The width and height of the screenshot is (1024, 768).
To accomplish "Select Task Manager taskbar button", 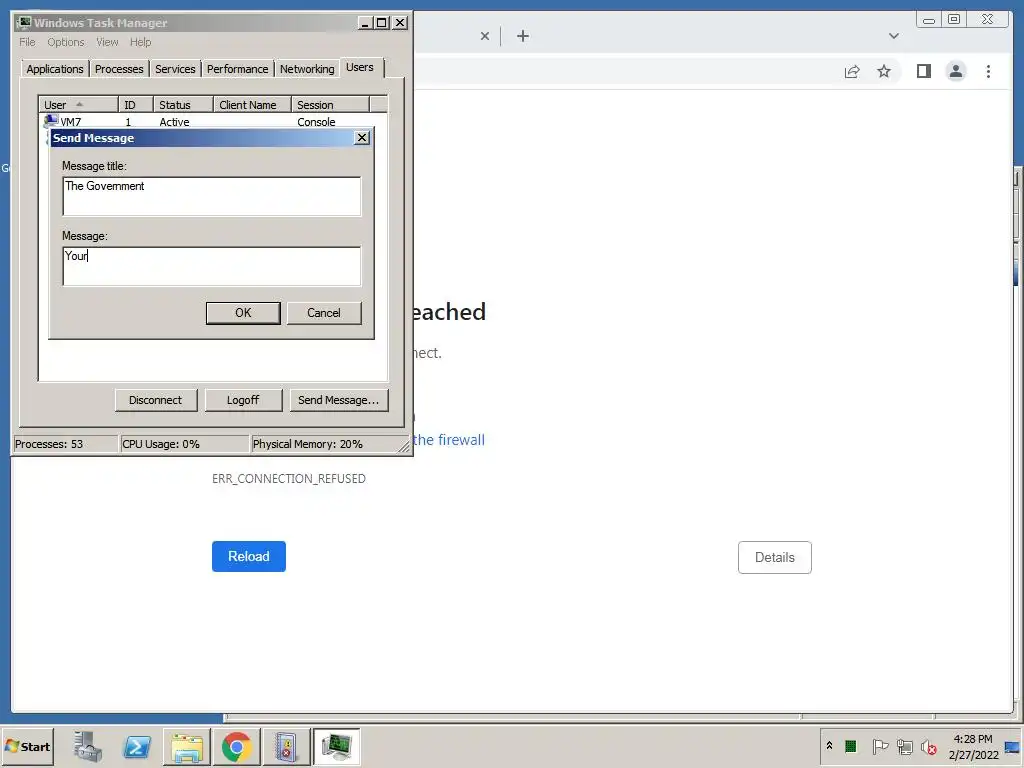I will point(336,746).
